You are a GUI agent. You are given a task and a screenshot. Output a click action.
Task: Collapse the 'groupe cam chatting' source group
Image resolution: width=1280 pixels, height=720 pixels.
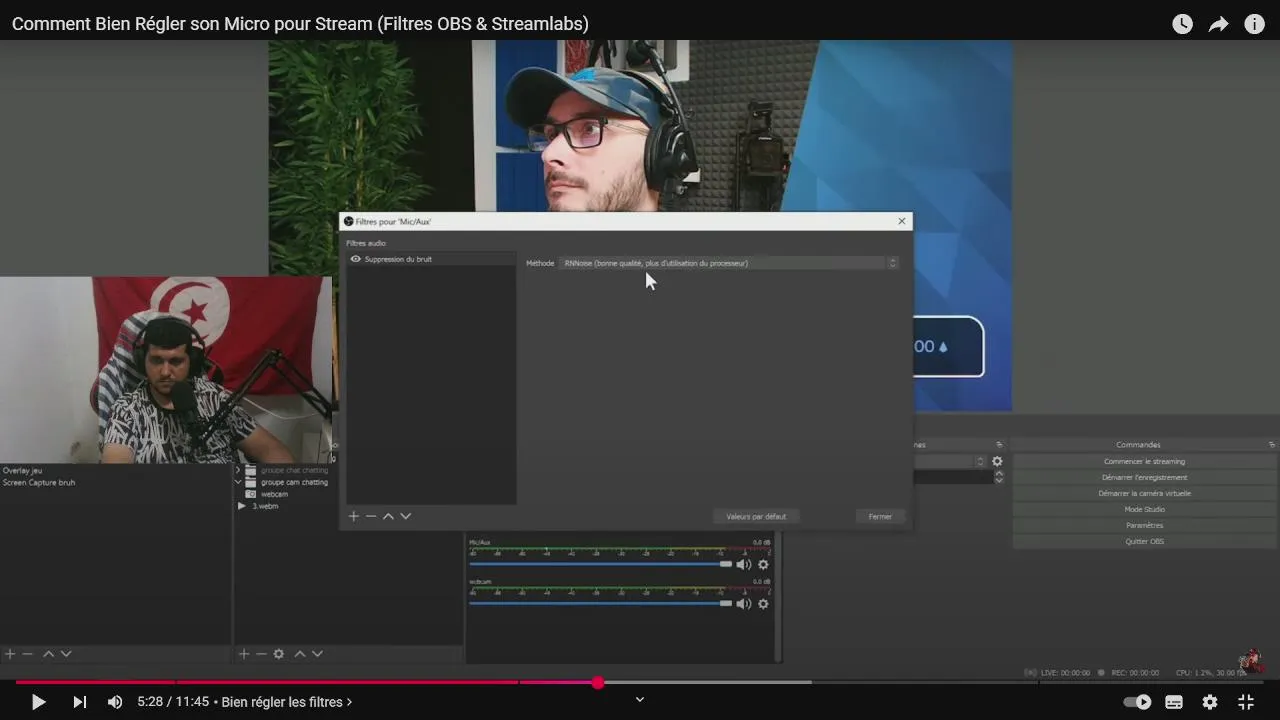tap(238, 482)
